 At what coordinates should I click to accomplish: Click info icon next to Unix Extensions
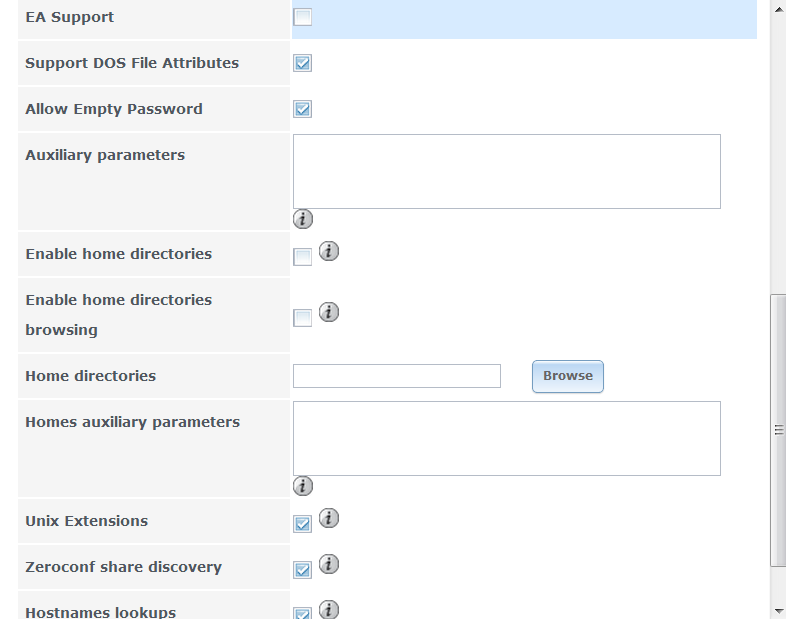[329, 518]
